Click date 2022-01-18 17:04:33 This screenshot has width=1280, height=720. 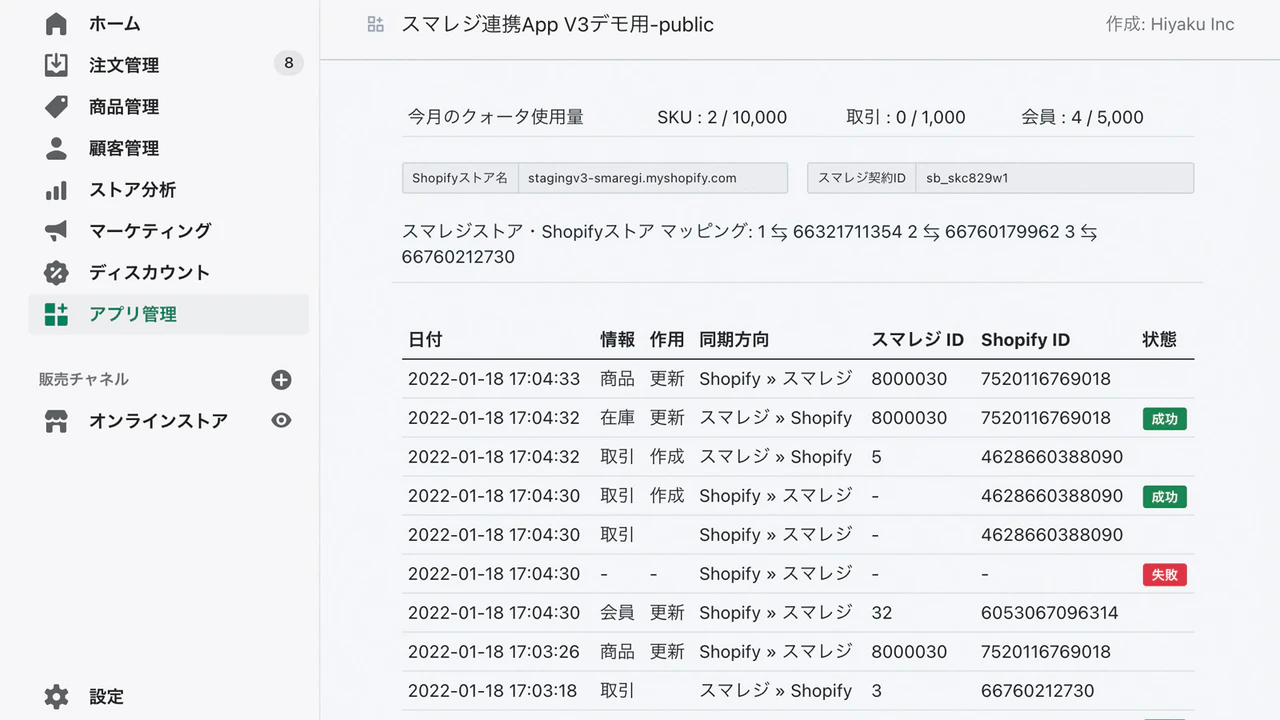pos(494,379)
